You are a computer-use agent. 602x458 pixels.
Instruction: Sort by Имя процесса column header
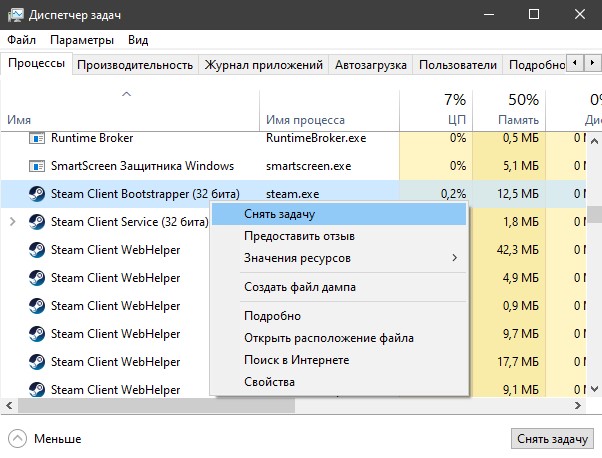(329, 111)
